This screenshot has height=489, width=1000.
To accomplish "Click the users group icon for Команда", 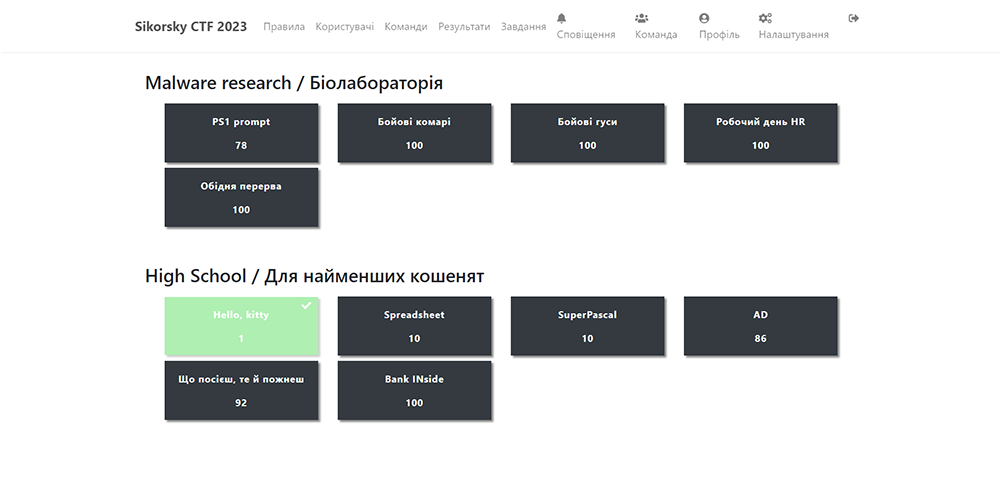I will [641, 18].
